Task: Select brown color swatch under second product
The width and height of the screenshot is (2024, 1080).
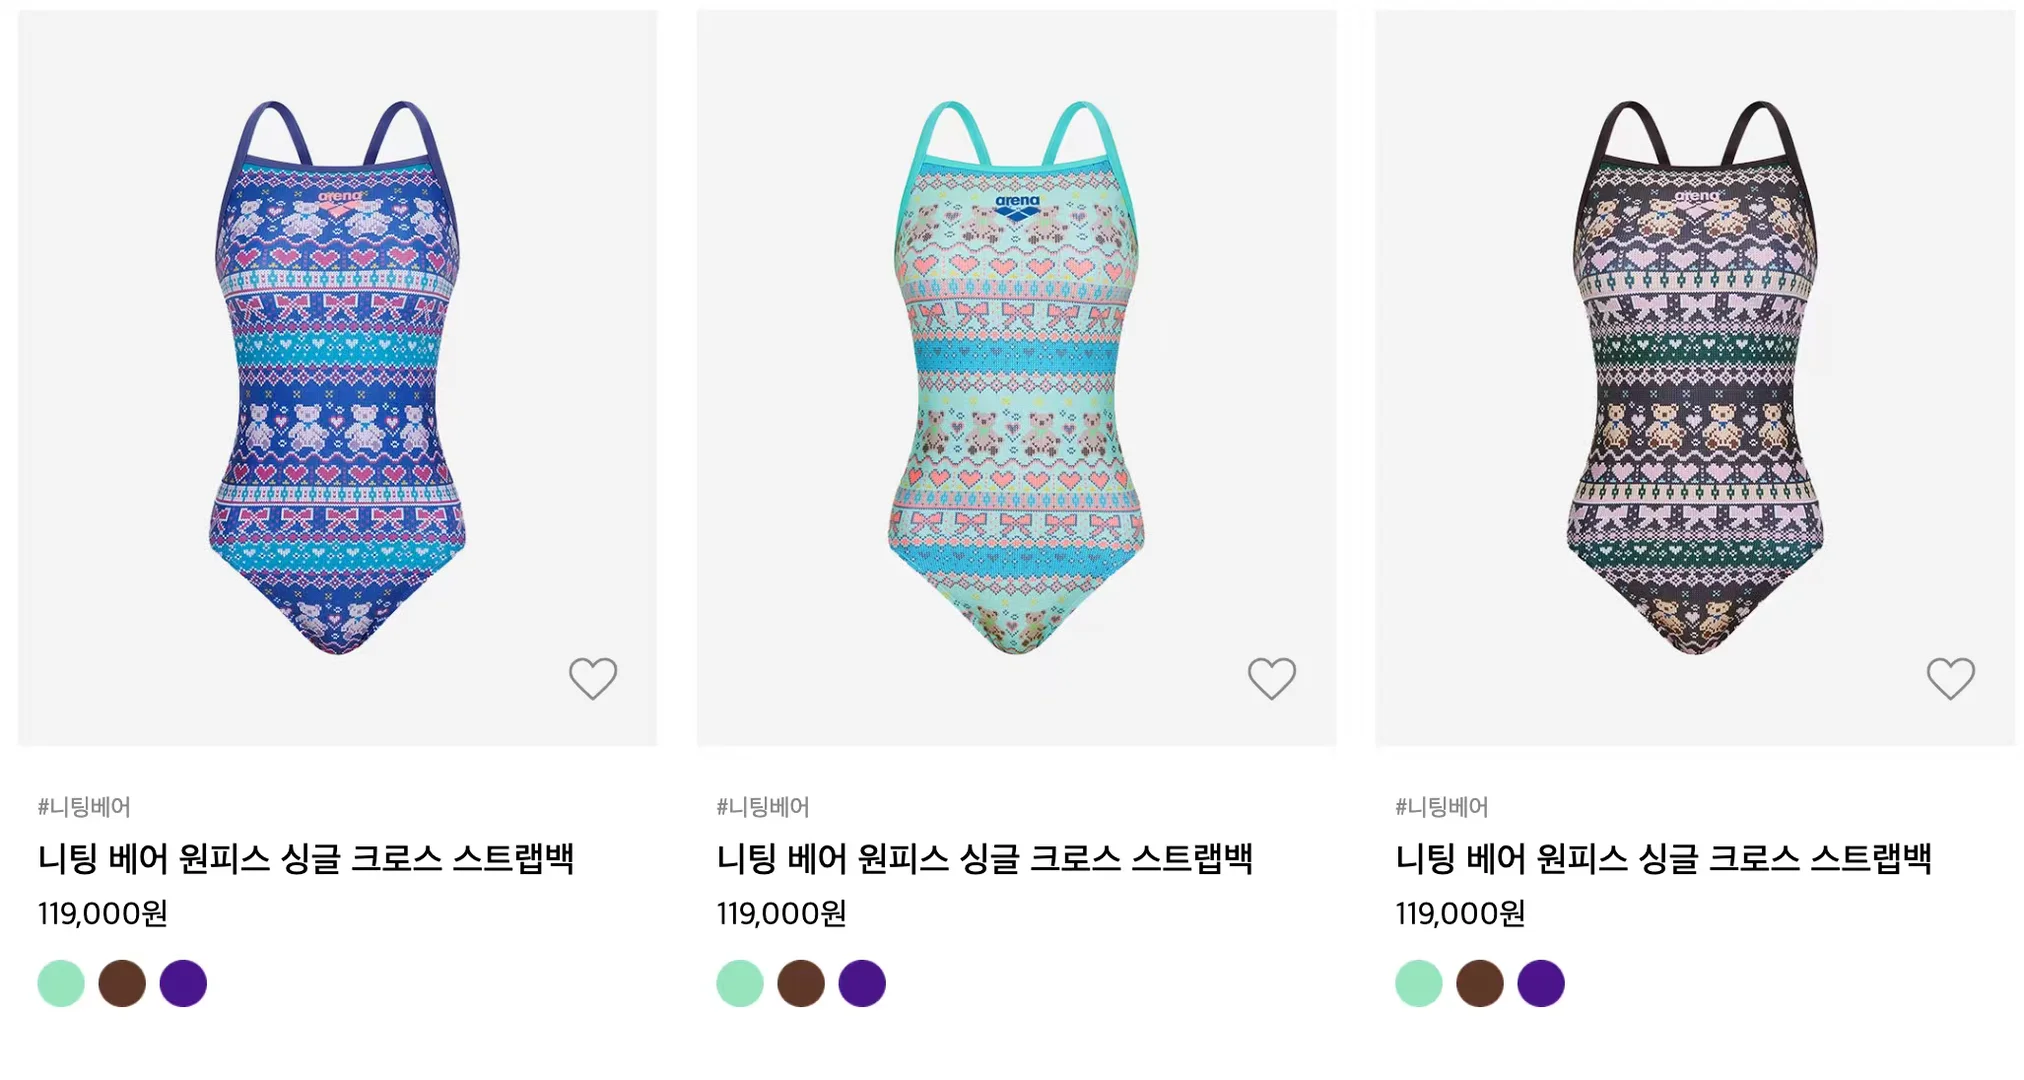Action: 801,983
